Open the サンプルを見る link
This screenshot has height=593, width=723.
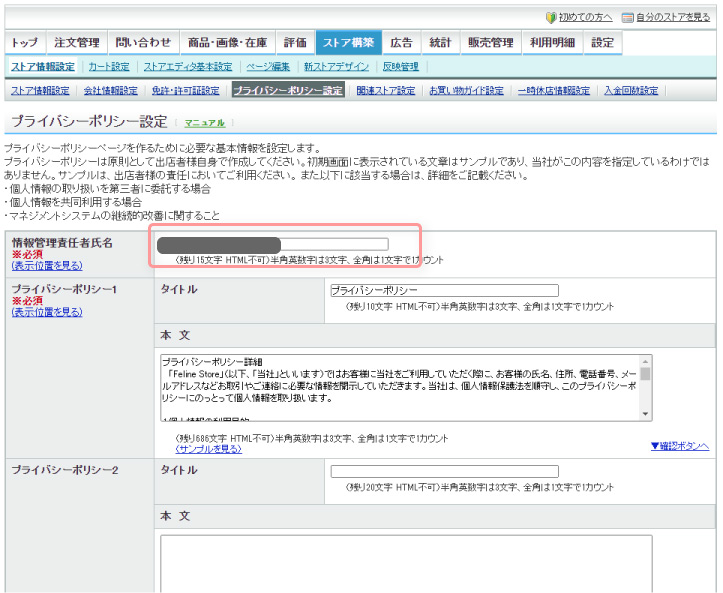tap(209, 449)
